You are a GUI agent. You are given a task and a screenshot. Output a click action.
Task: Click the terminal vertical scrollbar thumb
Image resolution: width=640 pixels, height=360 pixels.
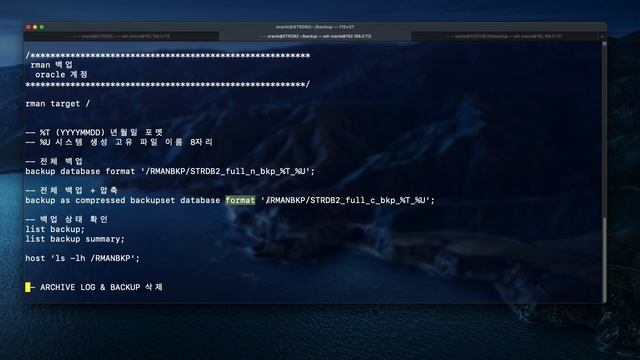coord(604,260)
